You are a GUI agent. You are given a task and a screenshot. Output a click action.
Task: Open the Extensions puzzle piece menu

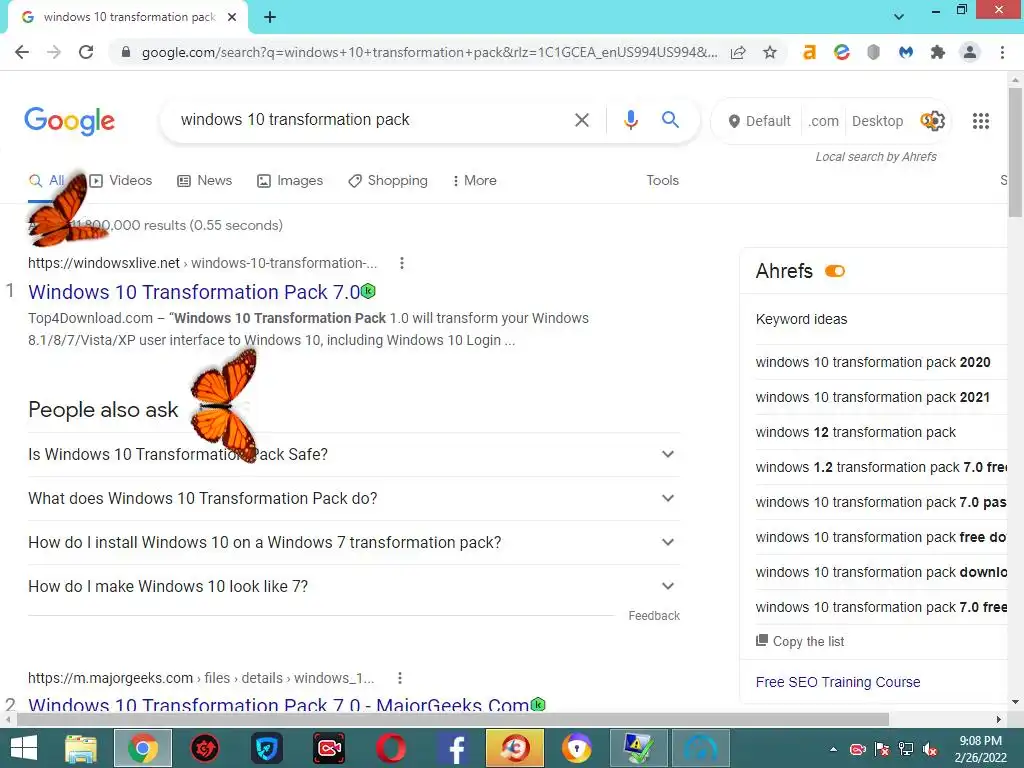click(x=938, y=52)
